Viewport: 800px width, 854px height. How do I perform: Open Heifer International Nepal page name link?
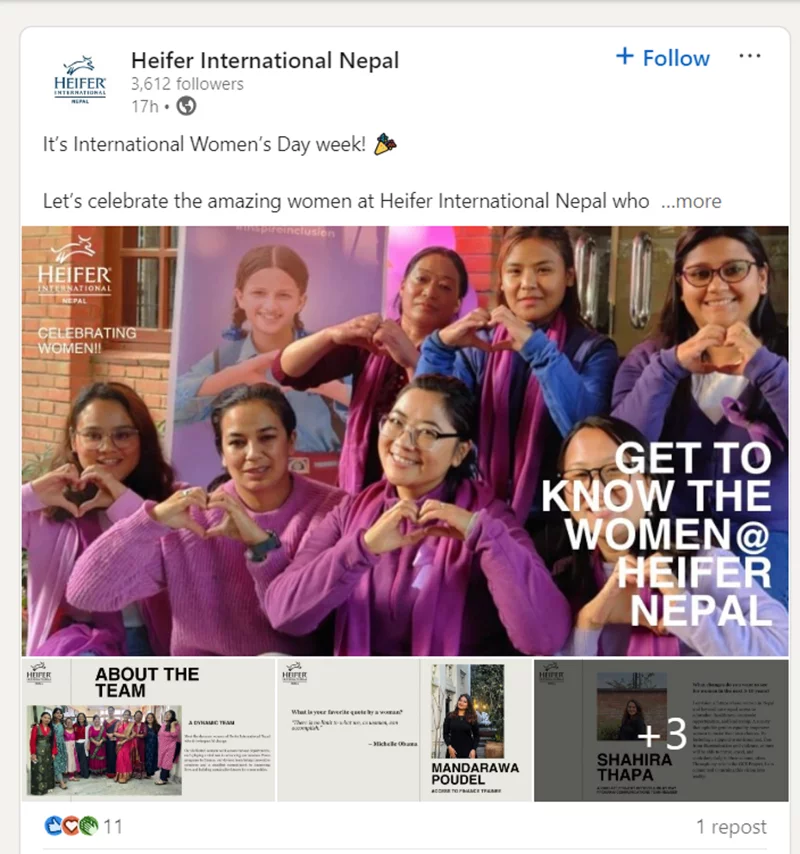tap(265, 60)
